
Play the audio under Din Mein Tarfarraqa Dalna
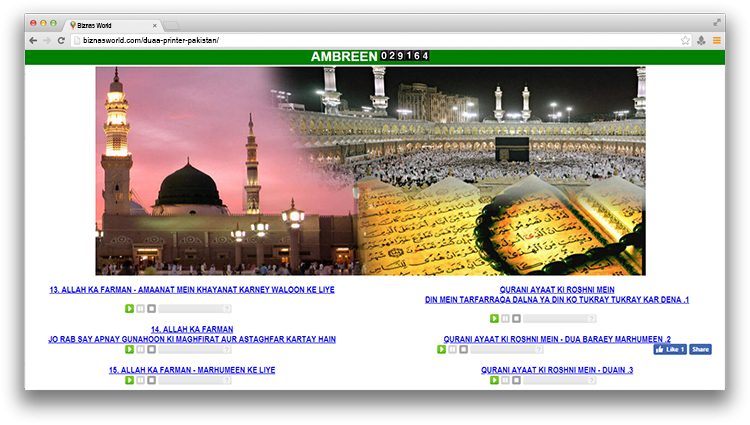pos(494,318)
